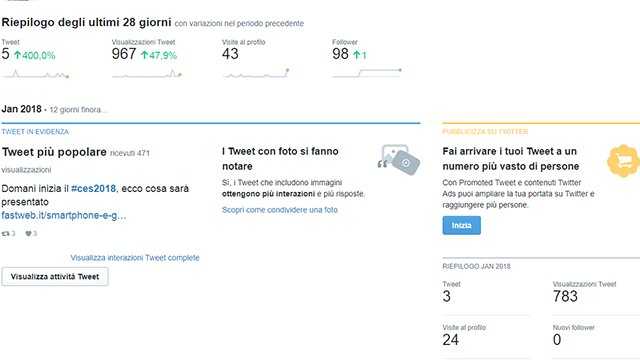The width and height of the screenshot is (640, 360).
Task: Click the Jan 2018 Tweet value 3
Action: point(447,296)
